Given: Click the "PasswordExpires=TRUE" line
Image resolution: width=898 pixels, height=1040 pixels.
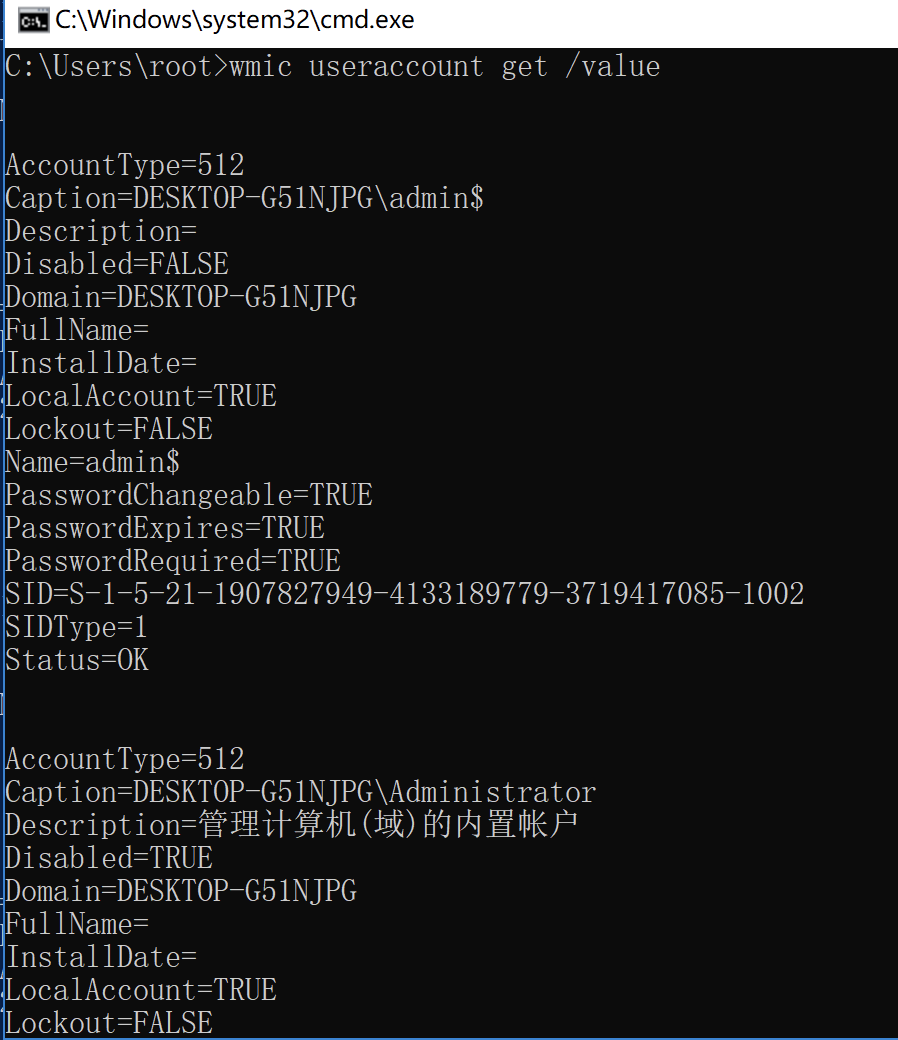Looking at the screenshot, I should (x=164, y=528).
